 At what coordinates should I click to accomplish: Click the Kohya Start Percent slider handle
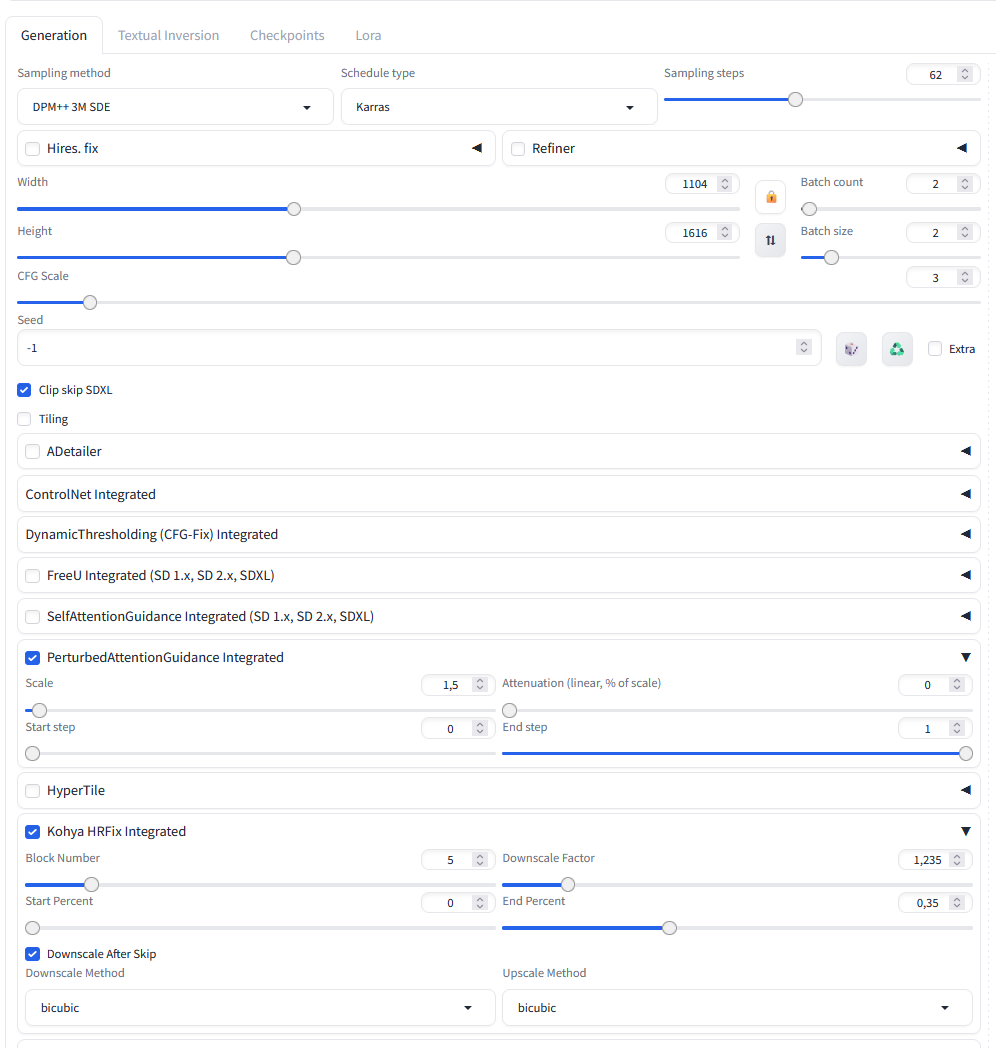[32, 928]
